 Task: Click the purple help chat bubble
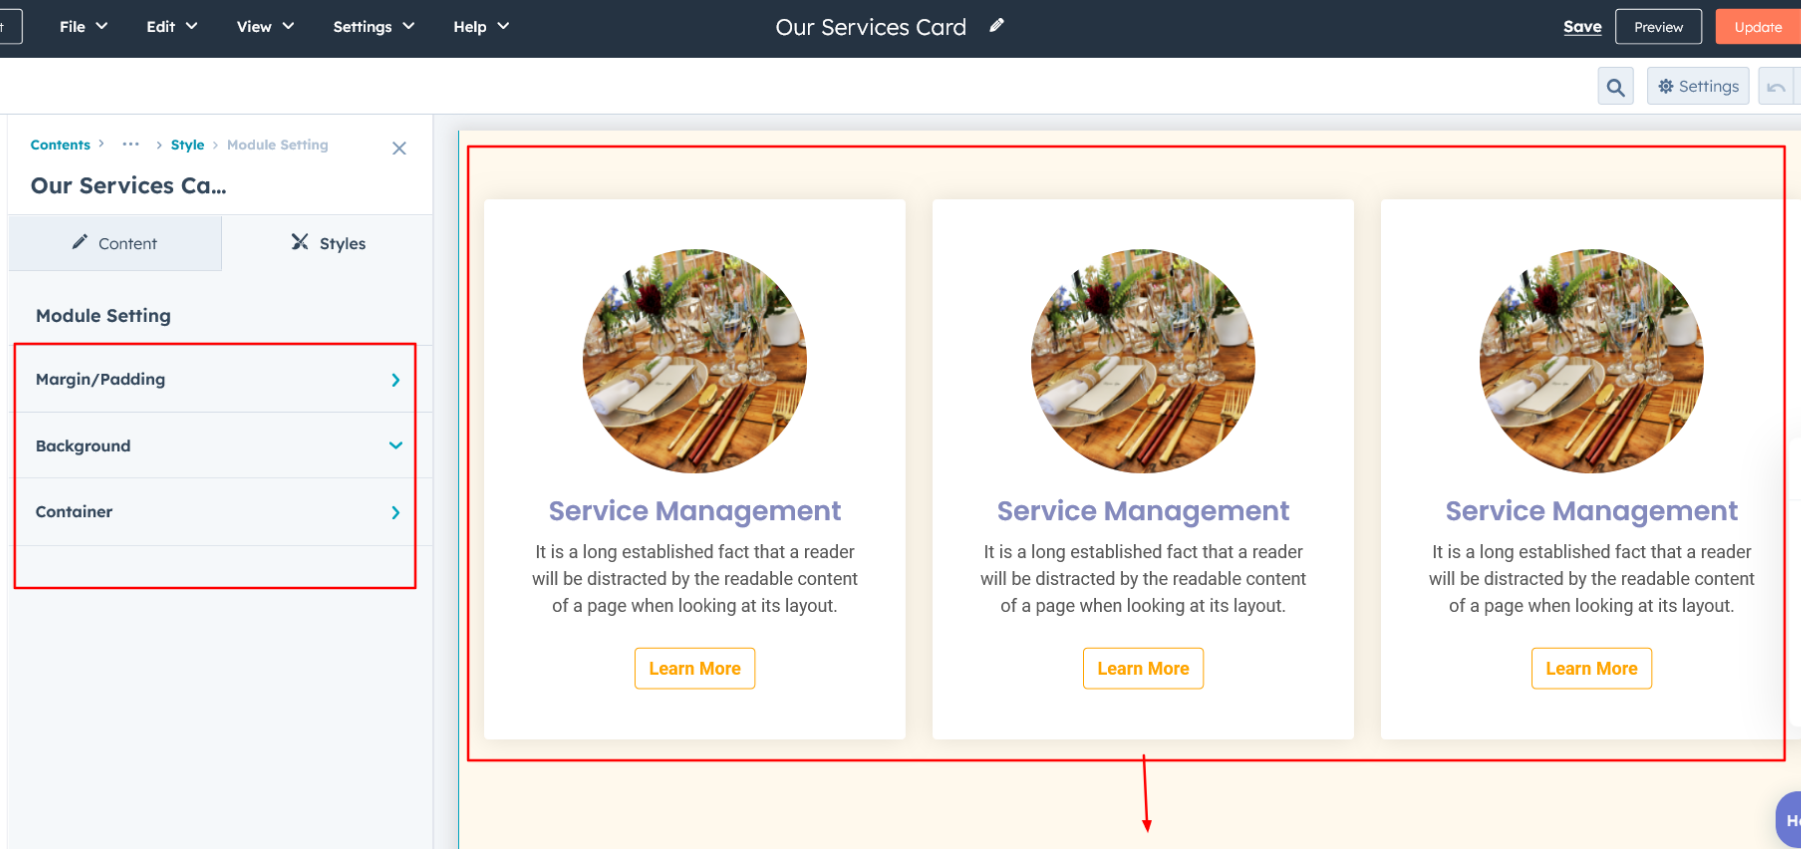(x=1789, y=819)
